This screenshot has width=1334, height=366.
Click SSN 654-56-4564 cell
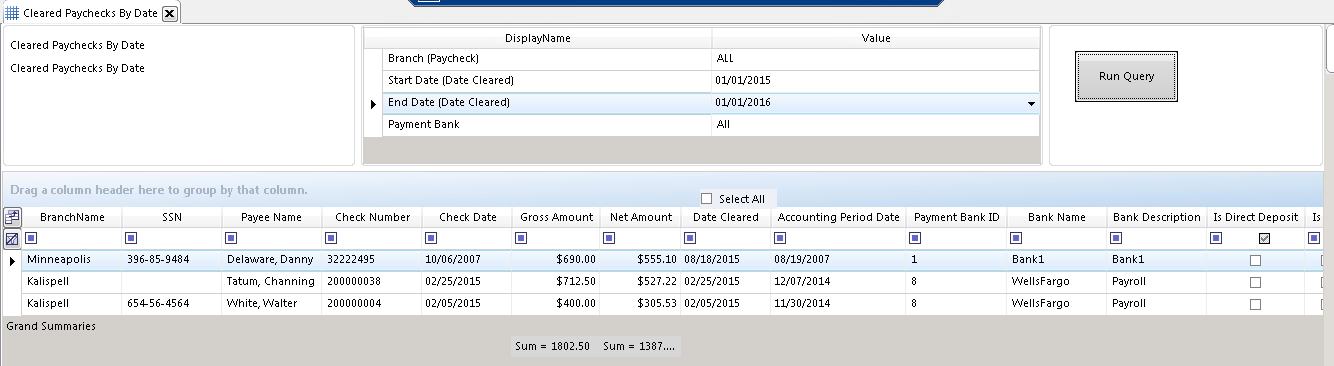[172, 304]
